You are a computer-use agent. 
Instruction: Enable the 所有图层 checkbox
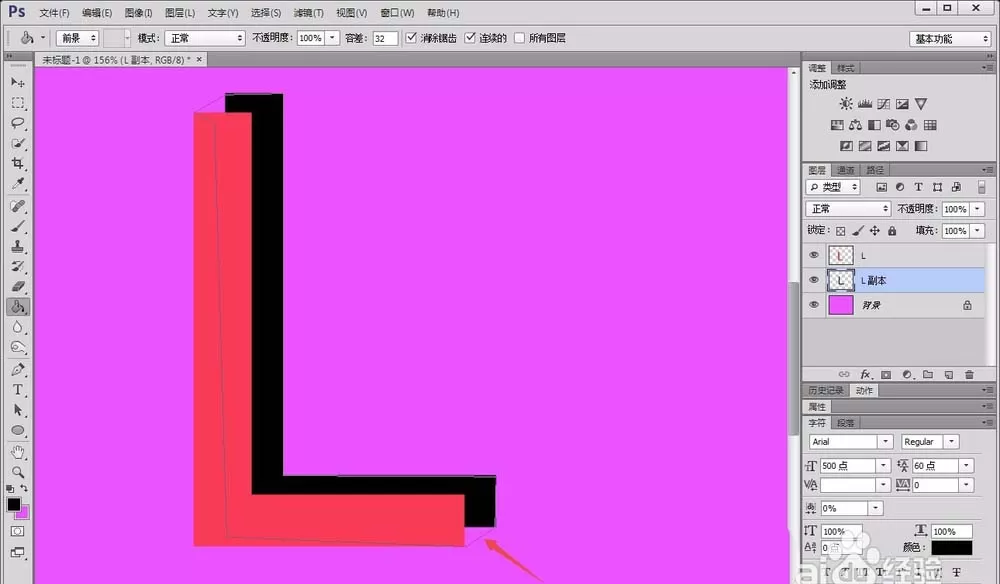(519, 38)
